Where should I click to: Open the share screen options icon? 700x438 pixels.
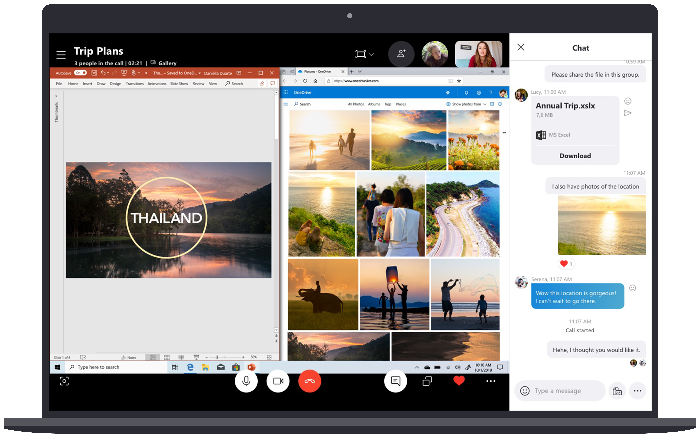click(427, 381)
